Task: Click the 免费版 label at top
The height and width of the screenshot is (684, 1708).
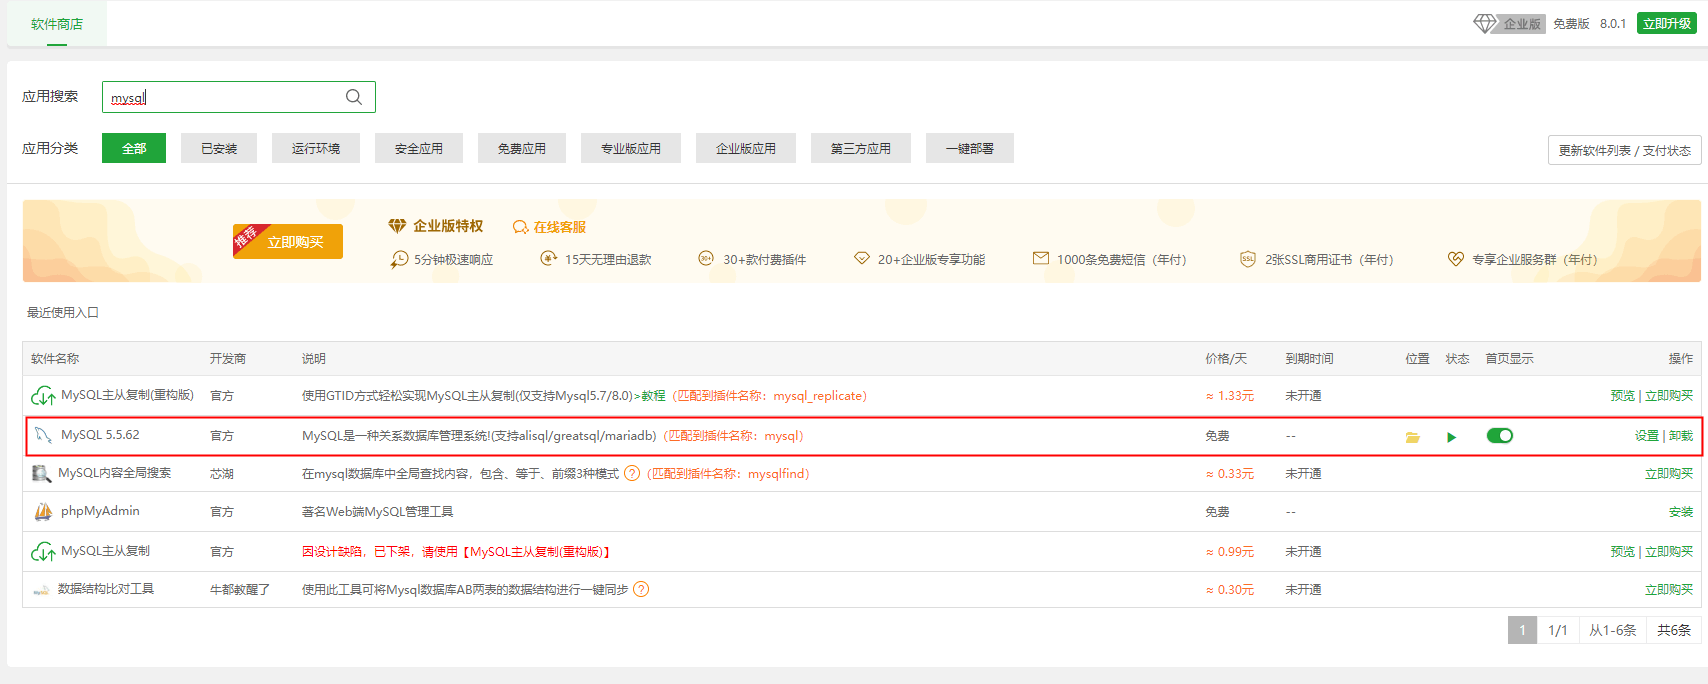Action: point(1571,24)
